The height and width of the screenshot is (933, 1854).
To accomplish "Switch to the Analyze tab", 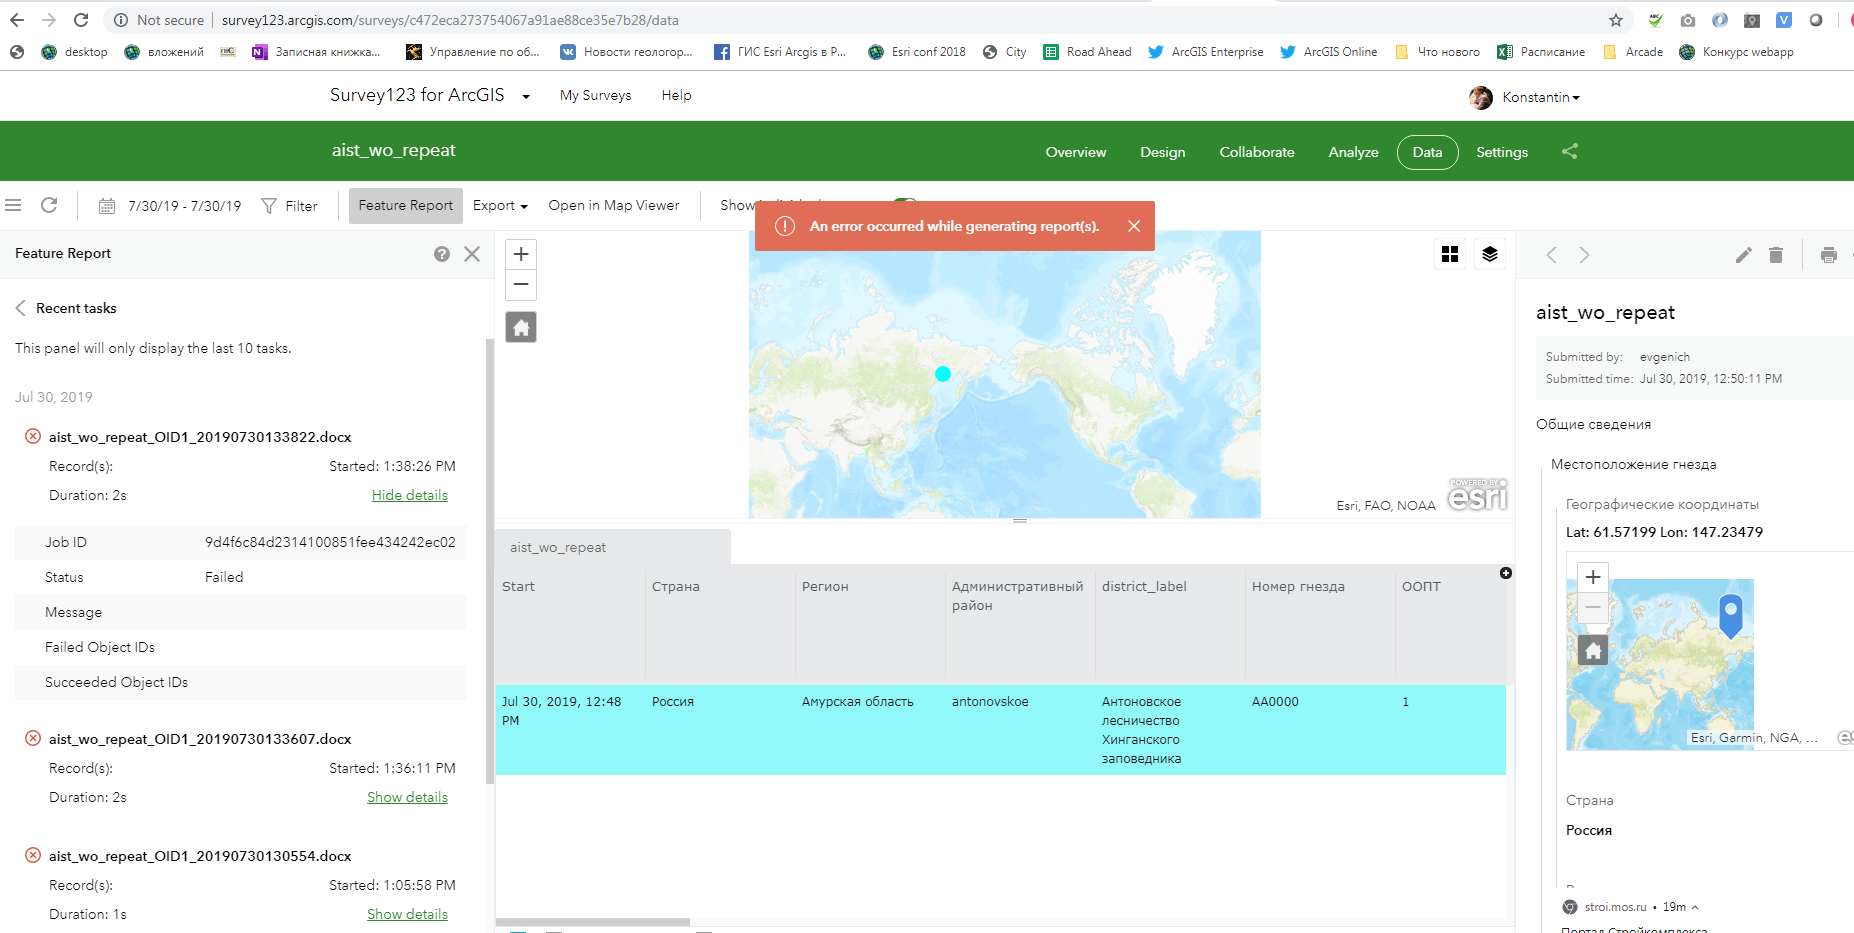I will pos(1354,152).
